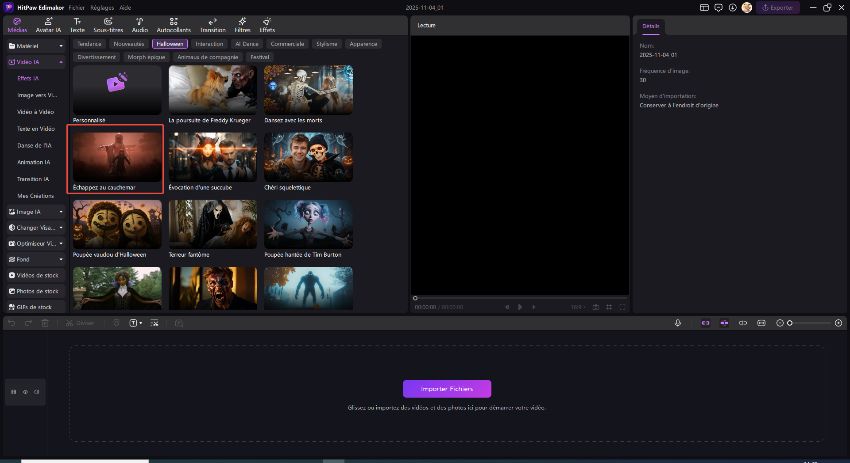The width and height of the screenshot is (850, 463).
Task: Open the Avatar IA tool
Action: 47,24
